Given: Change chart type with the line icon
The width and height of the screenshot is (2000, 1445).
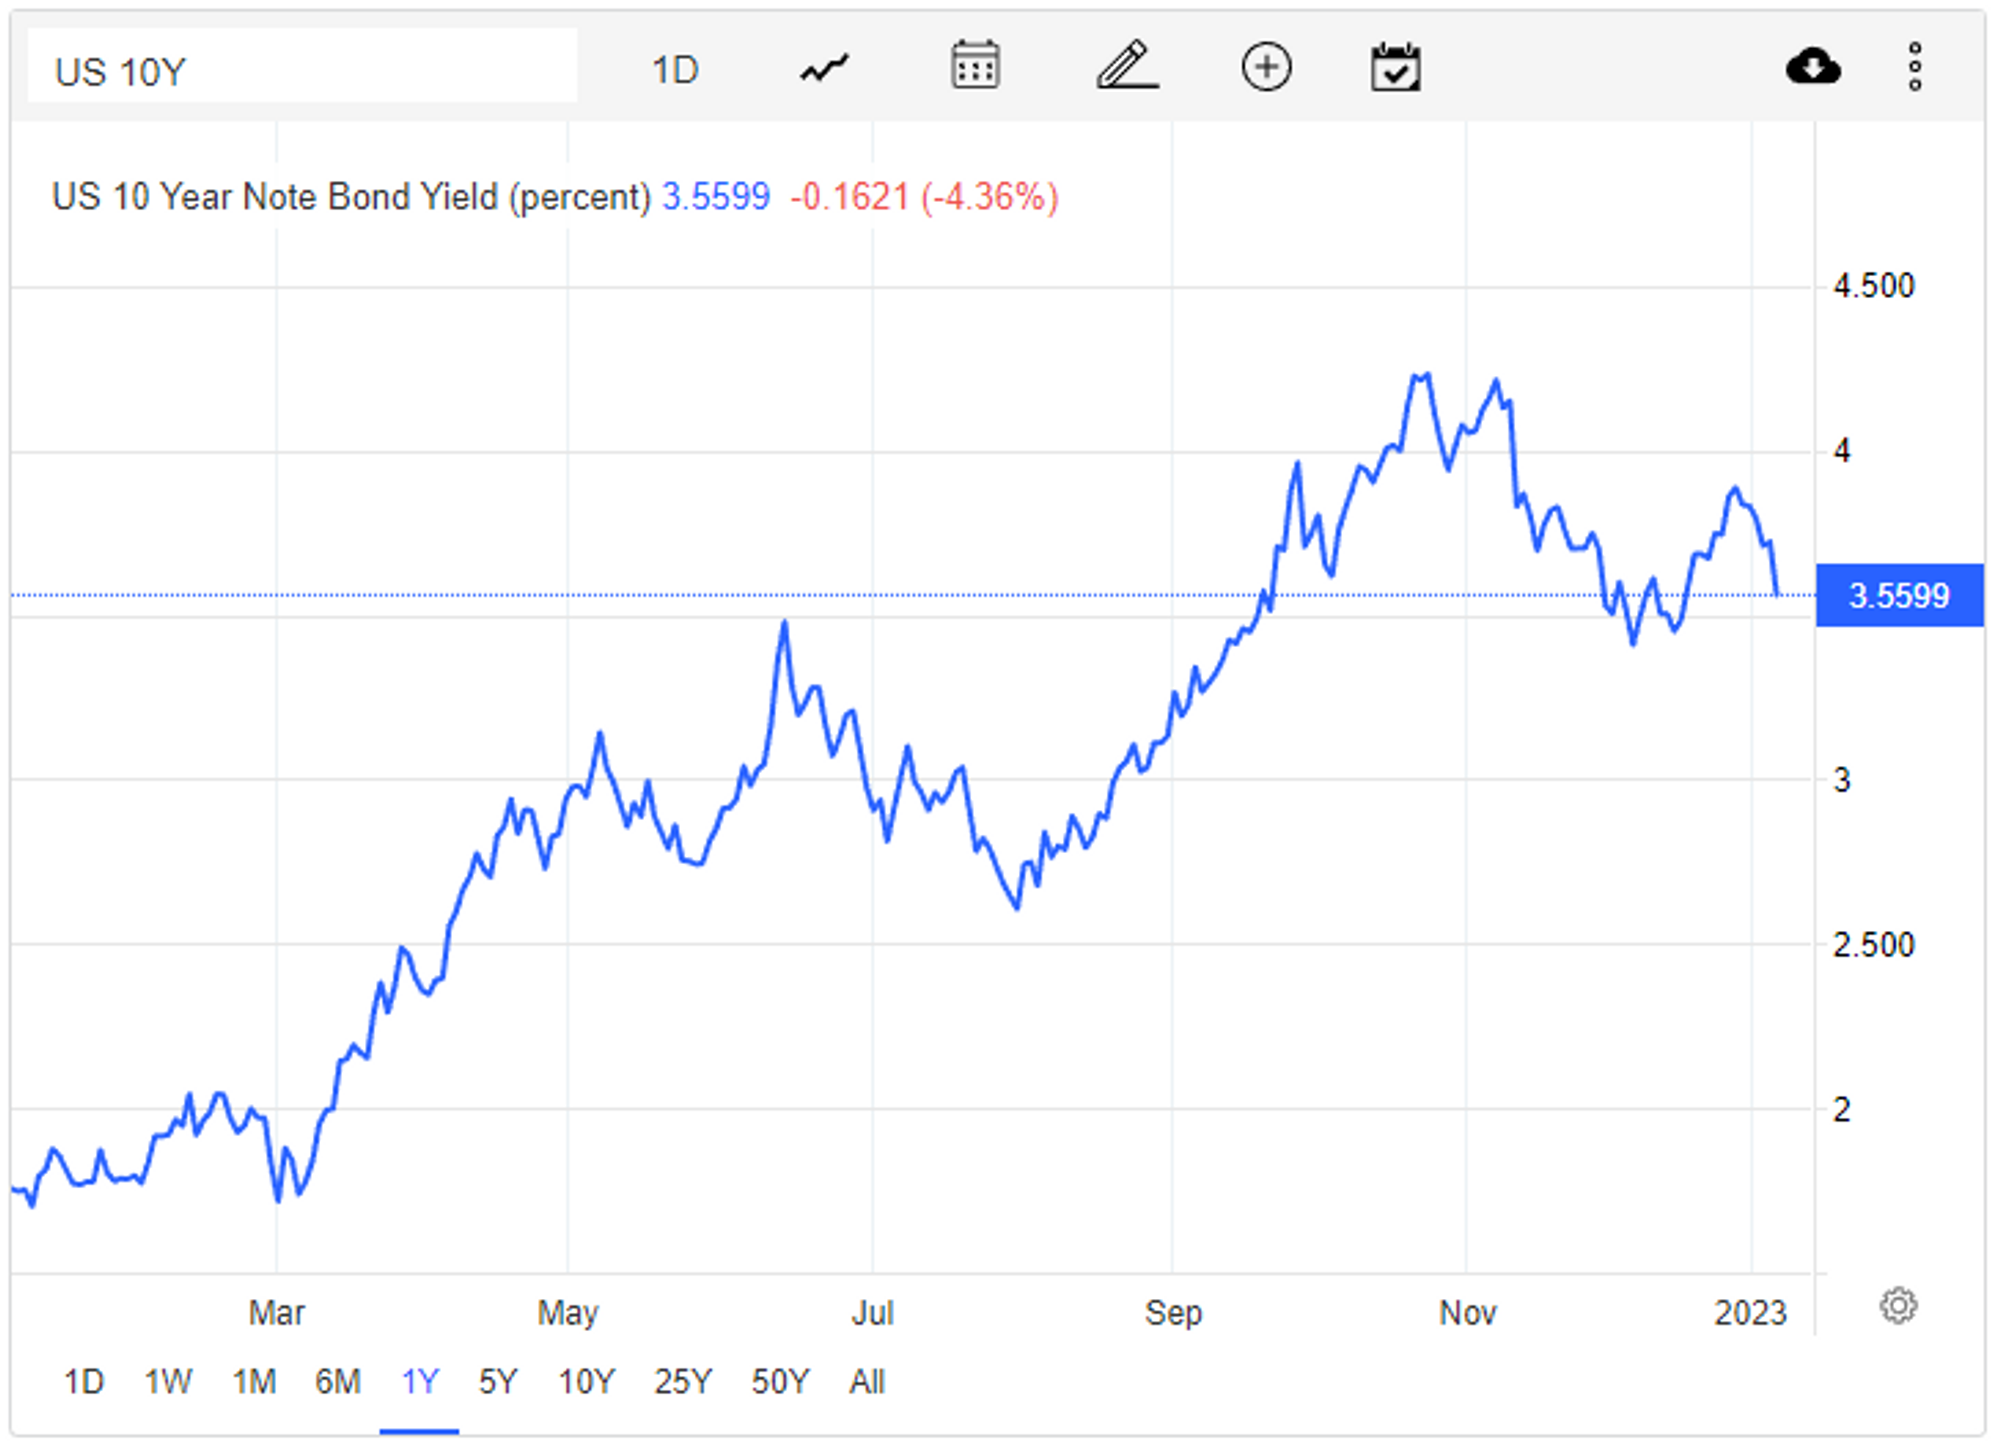Looking at the screenshot, I should point(824,68).
